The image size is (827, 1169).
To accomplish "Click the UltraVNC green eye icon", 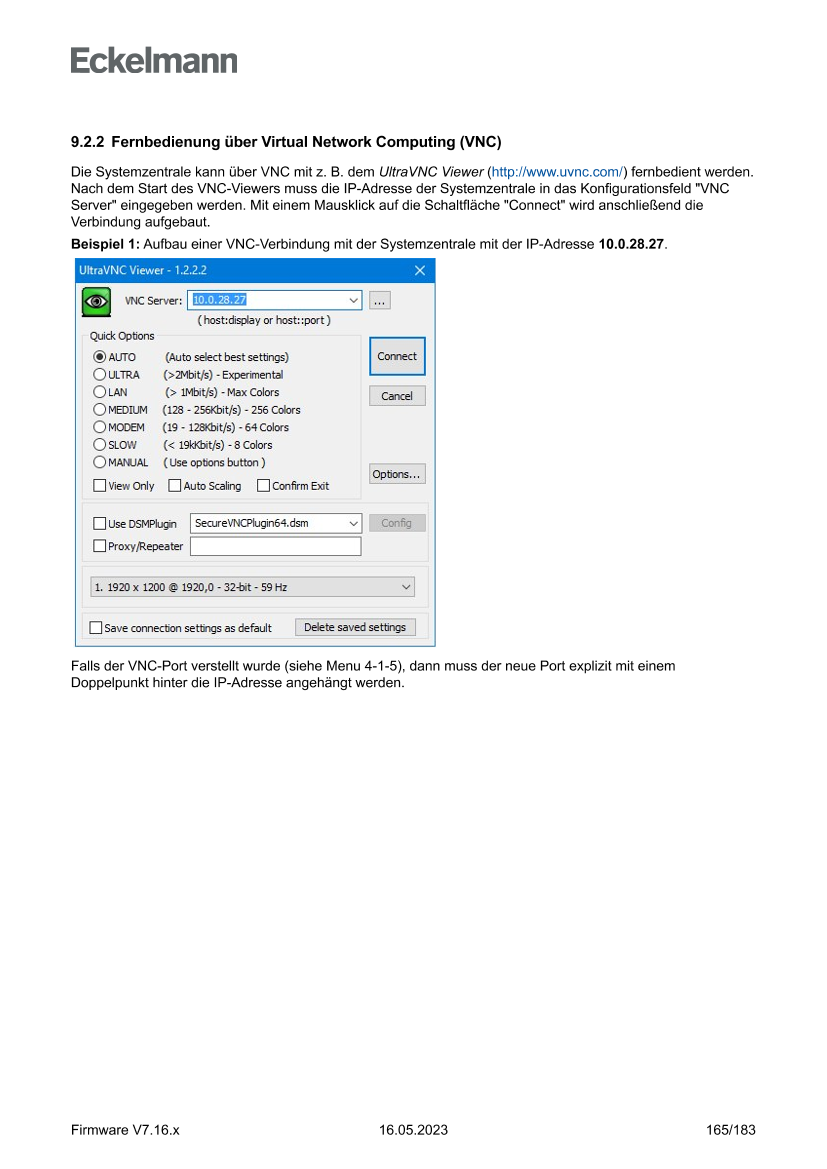I will point(96,301).
